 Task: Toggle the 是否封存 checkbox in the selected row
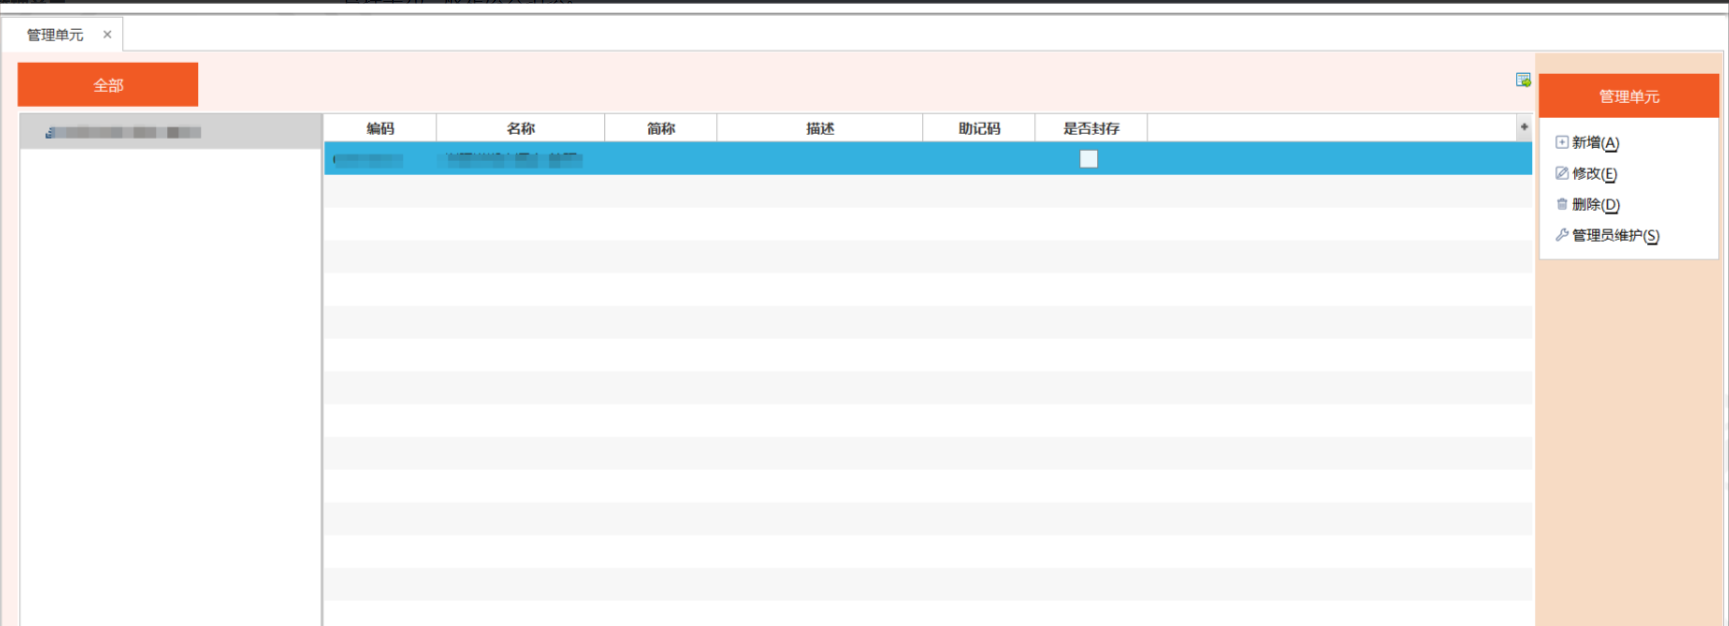[x=1089, y=159]
